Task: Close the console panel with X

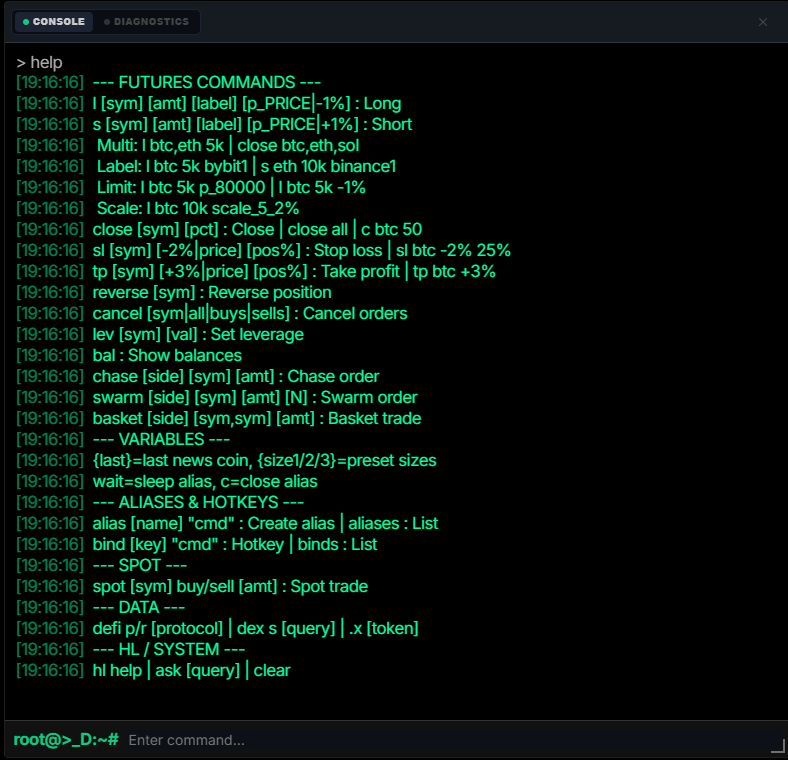Action: point(762,22)
